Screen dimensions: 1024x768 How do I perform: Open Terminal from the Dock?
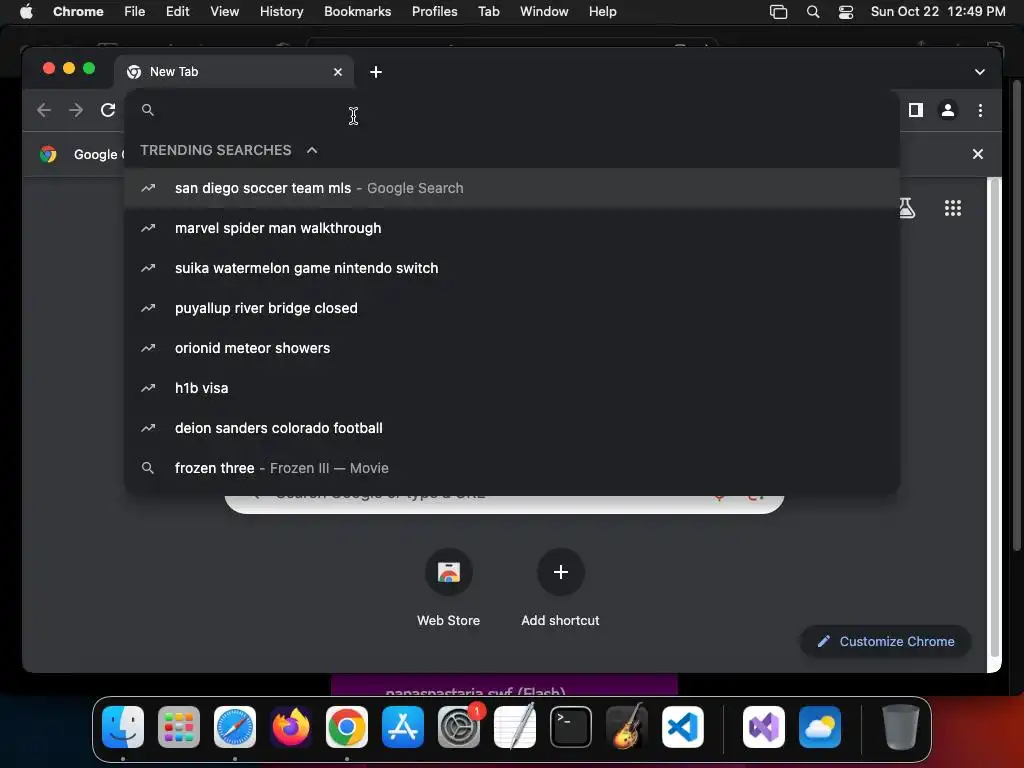tap(571, 726)
